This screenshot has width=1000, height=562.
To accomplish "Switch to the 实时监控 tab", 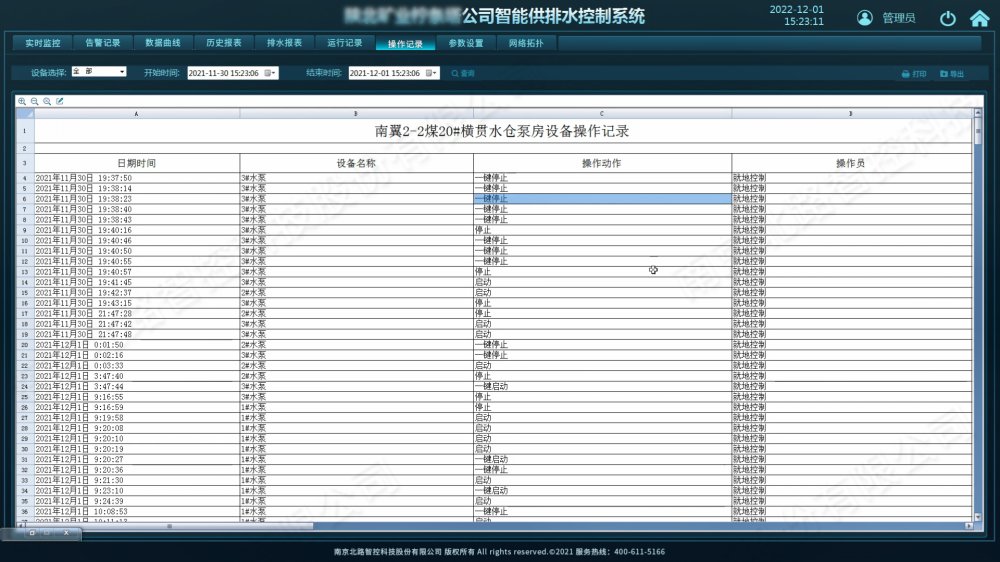I will coord(42,43).
